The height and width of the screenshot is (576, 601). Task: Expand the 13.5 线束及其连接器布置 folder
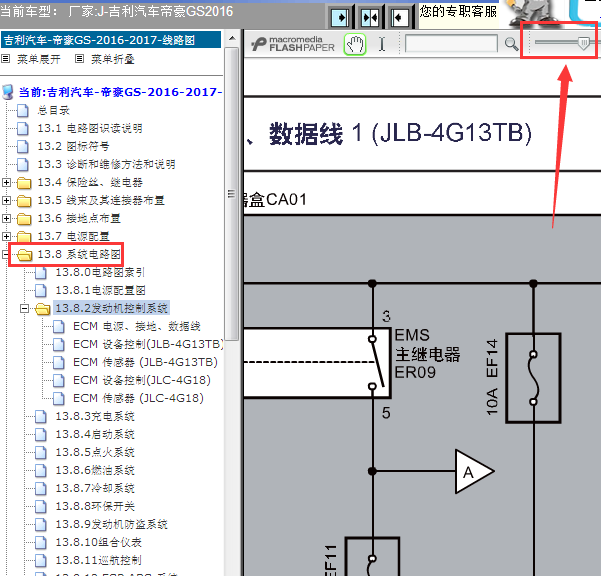coord(6,200)
